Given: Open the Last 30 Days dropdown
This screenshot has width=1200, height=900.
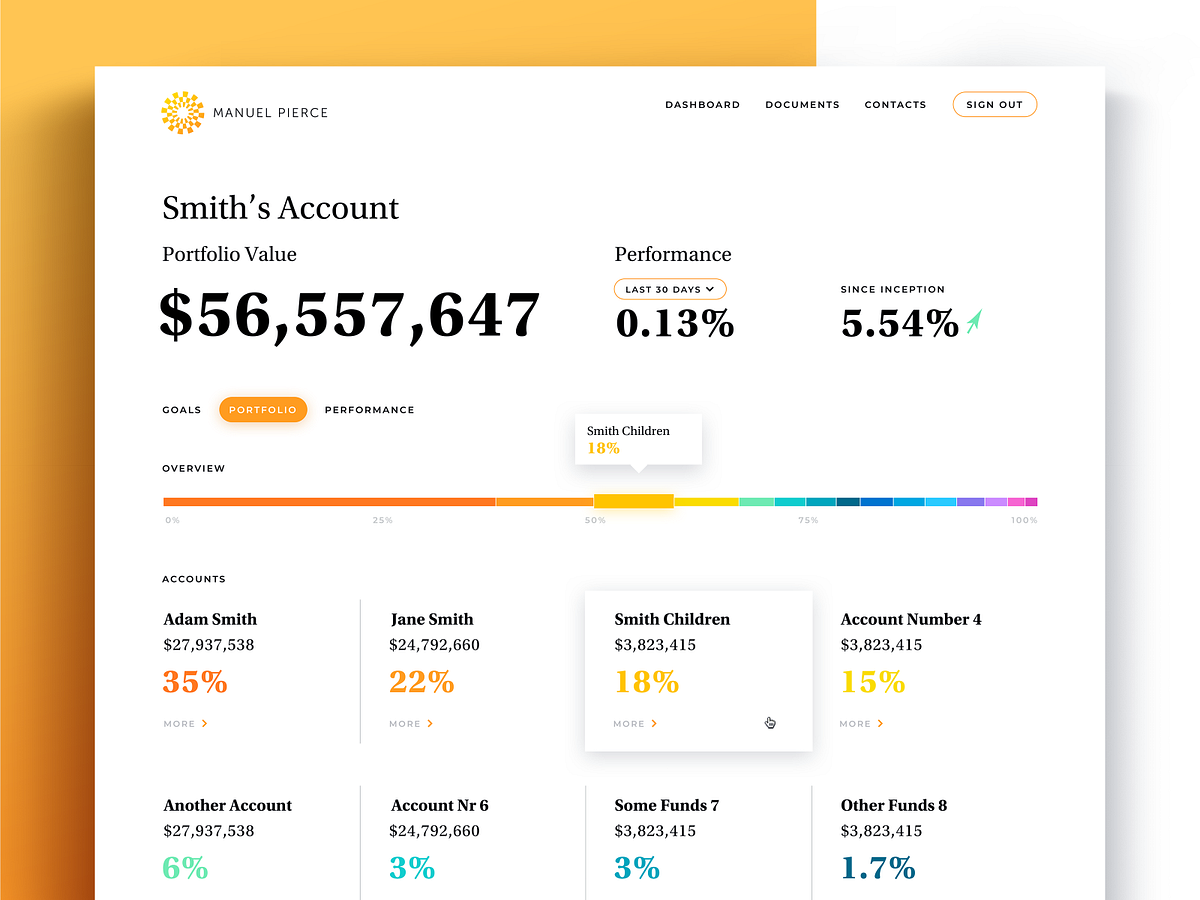Looking at the screenshot, I should click(670, 289).
